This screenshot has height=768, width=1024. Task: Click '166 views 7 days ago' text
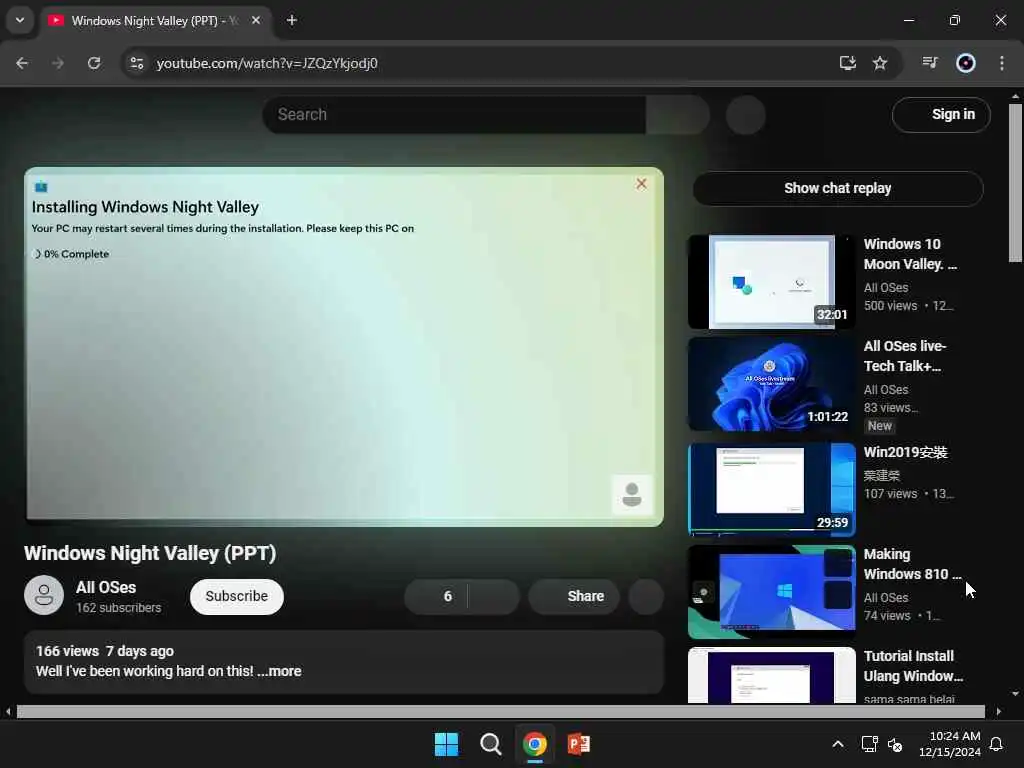tap(105, 651)
